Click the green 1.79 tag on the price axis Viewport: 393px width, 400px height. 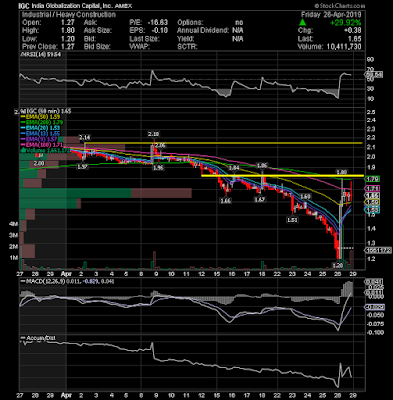pyautogui.click(x=372, y=179)
